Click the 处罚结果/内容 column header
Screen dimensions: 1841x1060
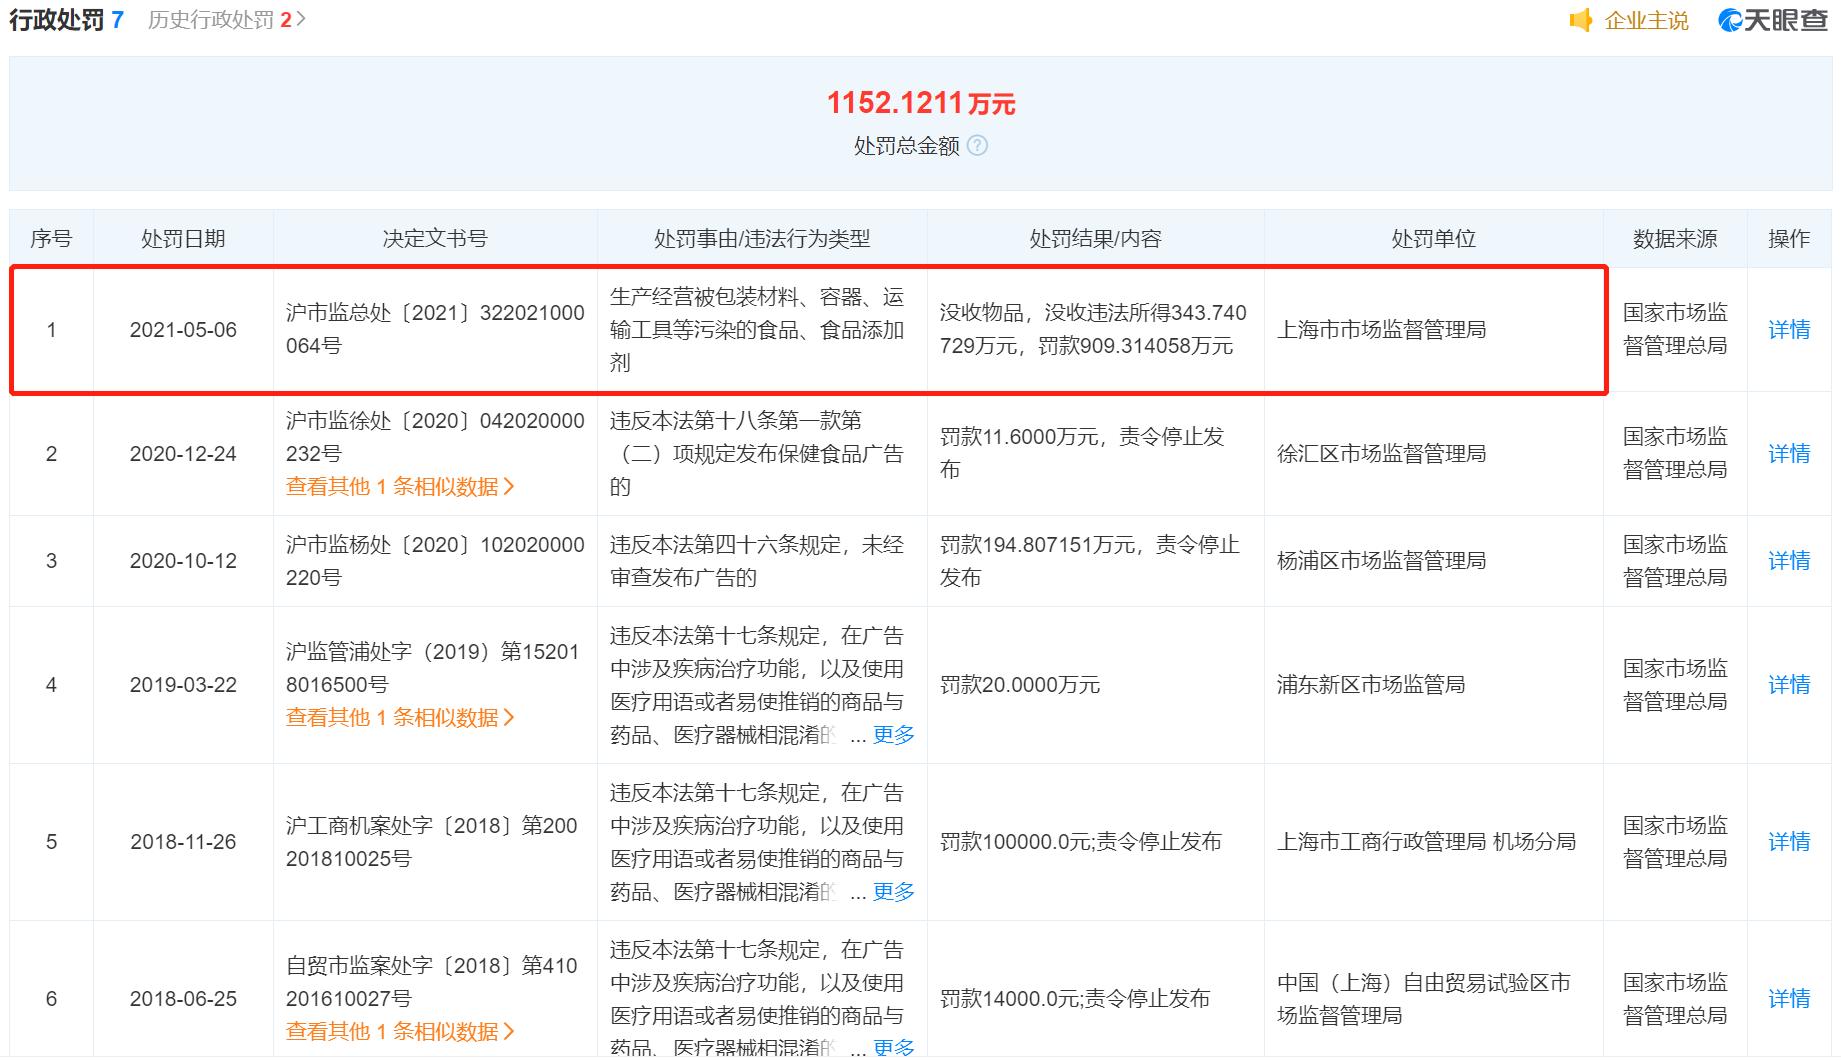click(1096, 238)
